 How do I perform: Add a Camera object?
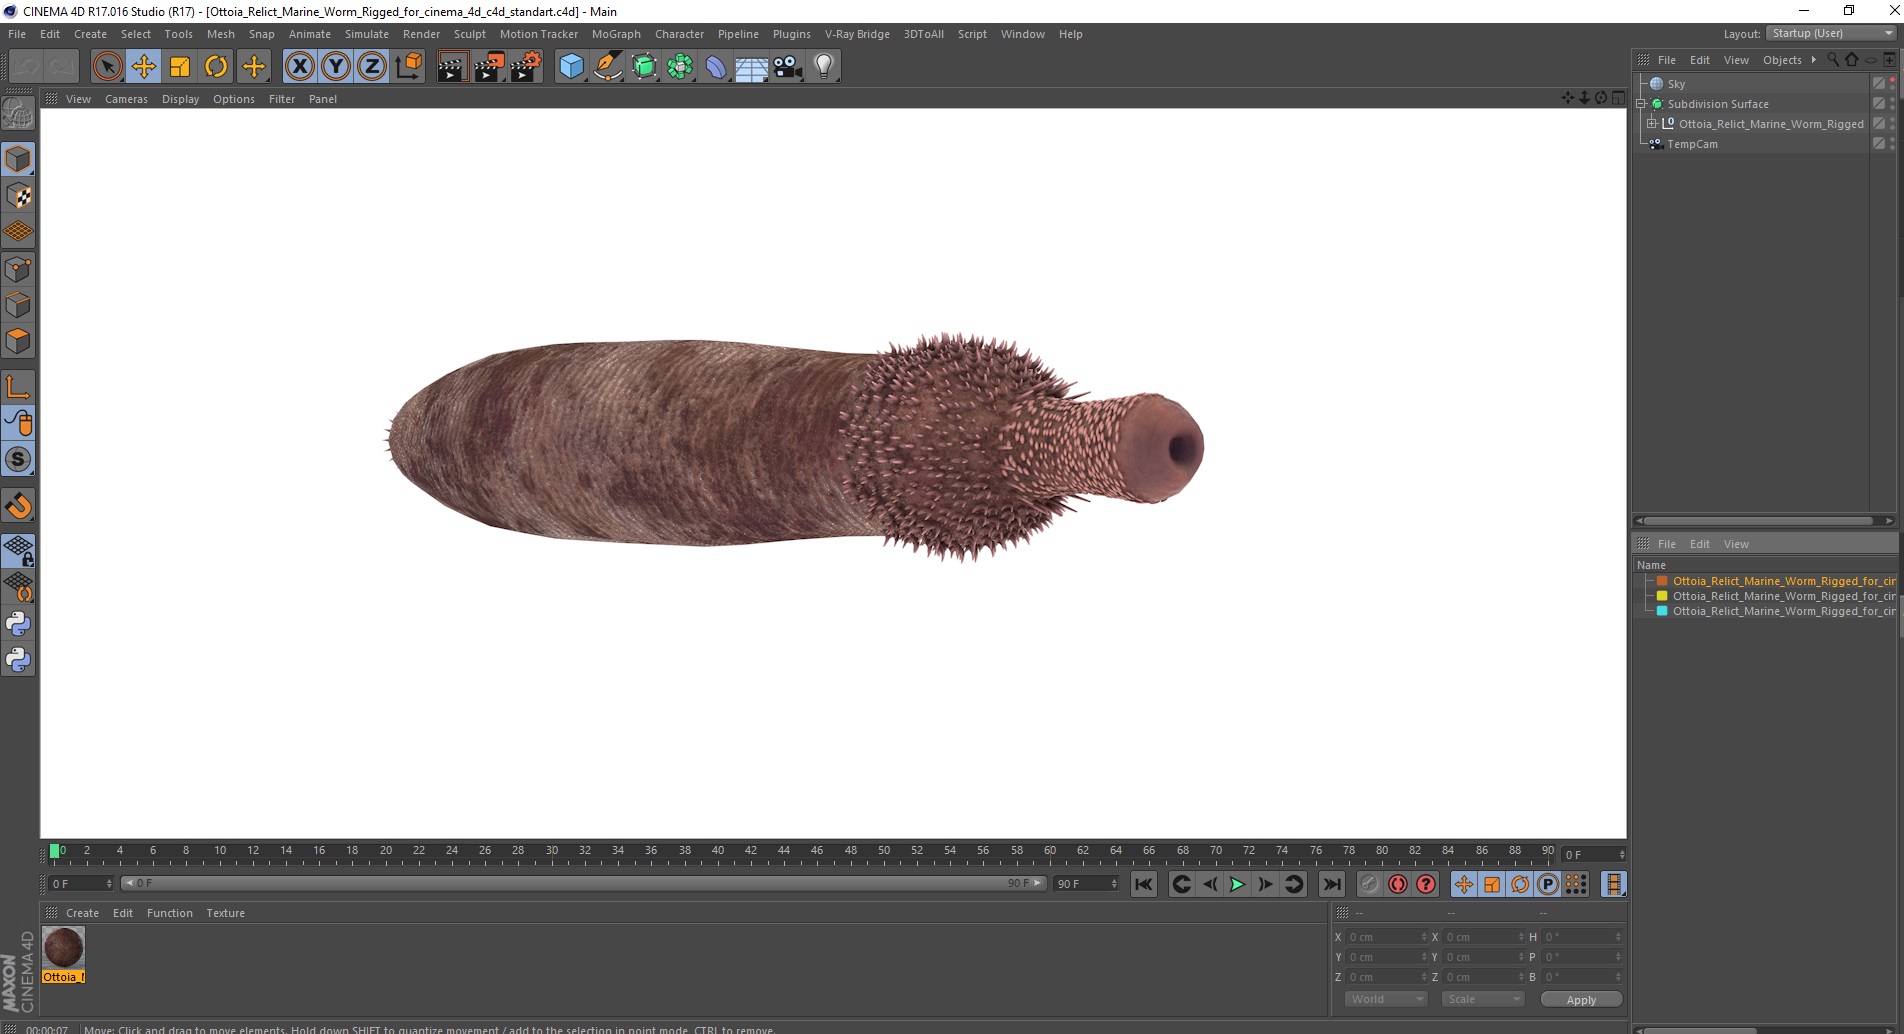point(788,67)
